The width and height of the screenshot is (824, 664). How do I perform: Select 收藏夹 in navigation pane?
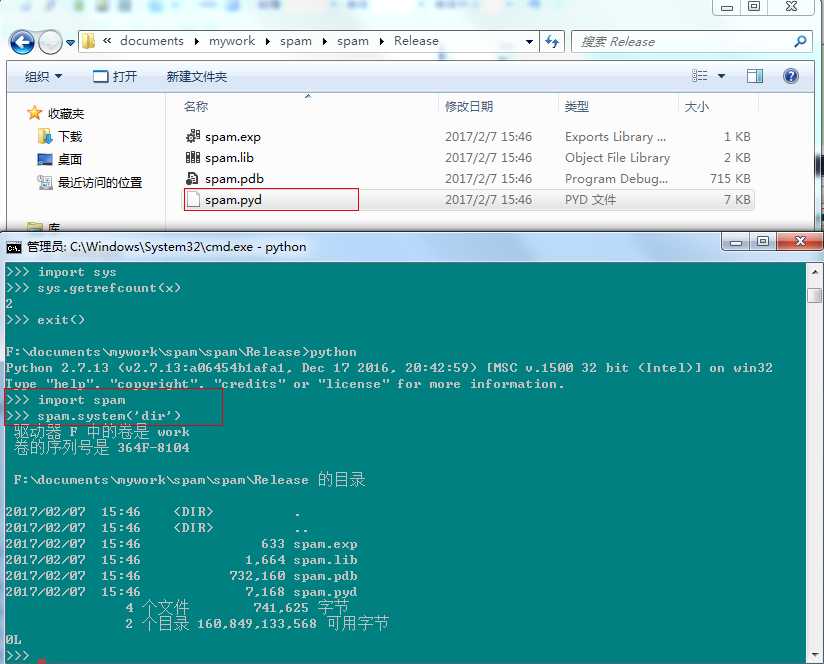[x=66, y=113]
